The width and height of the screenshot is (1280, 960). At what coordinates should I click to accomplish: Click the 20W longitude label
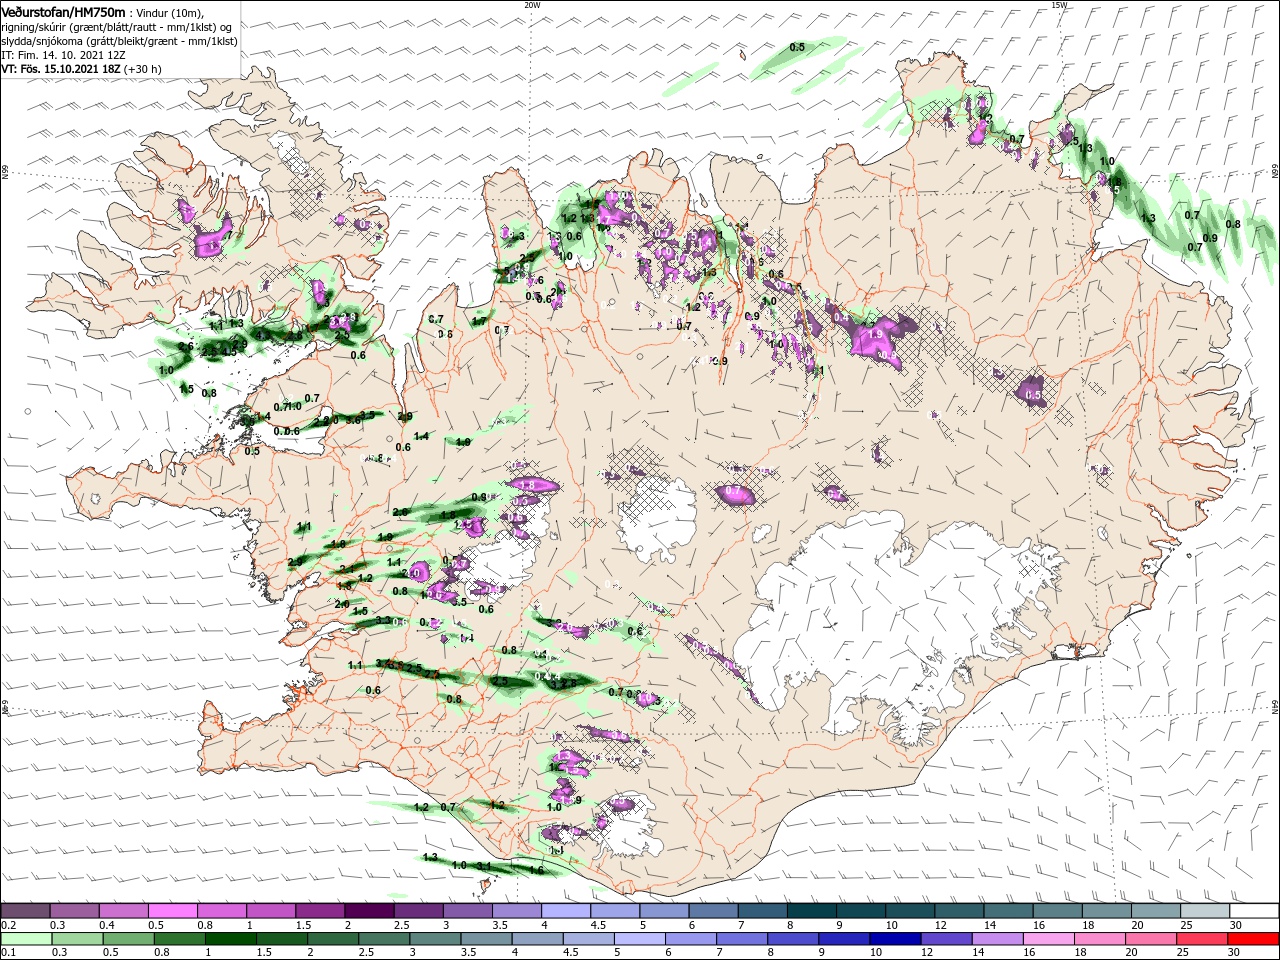click(532, 5)
